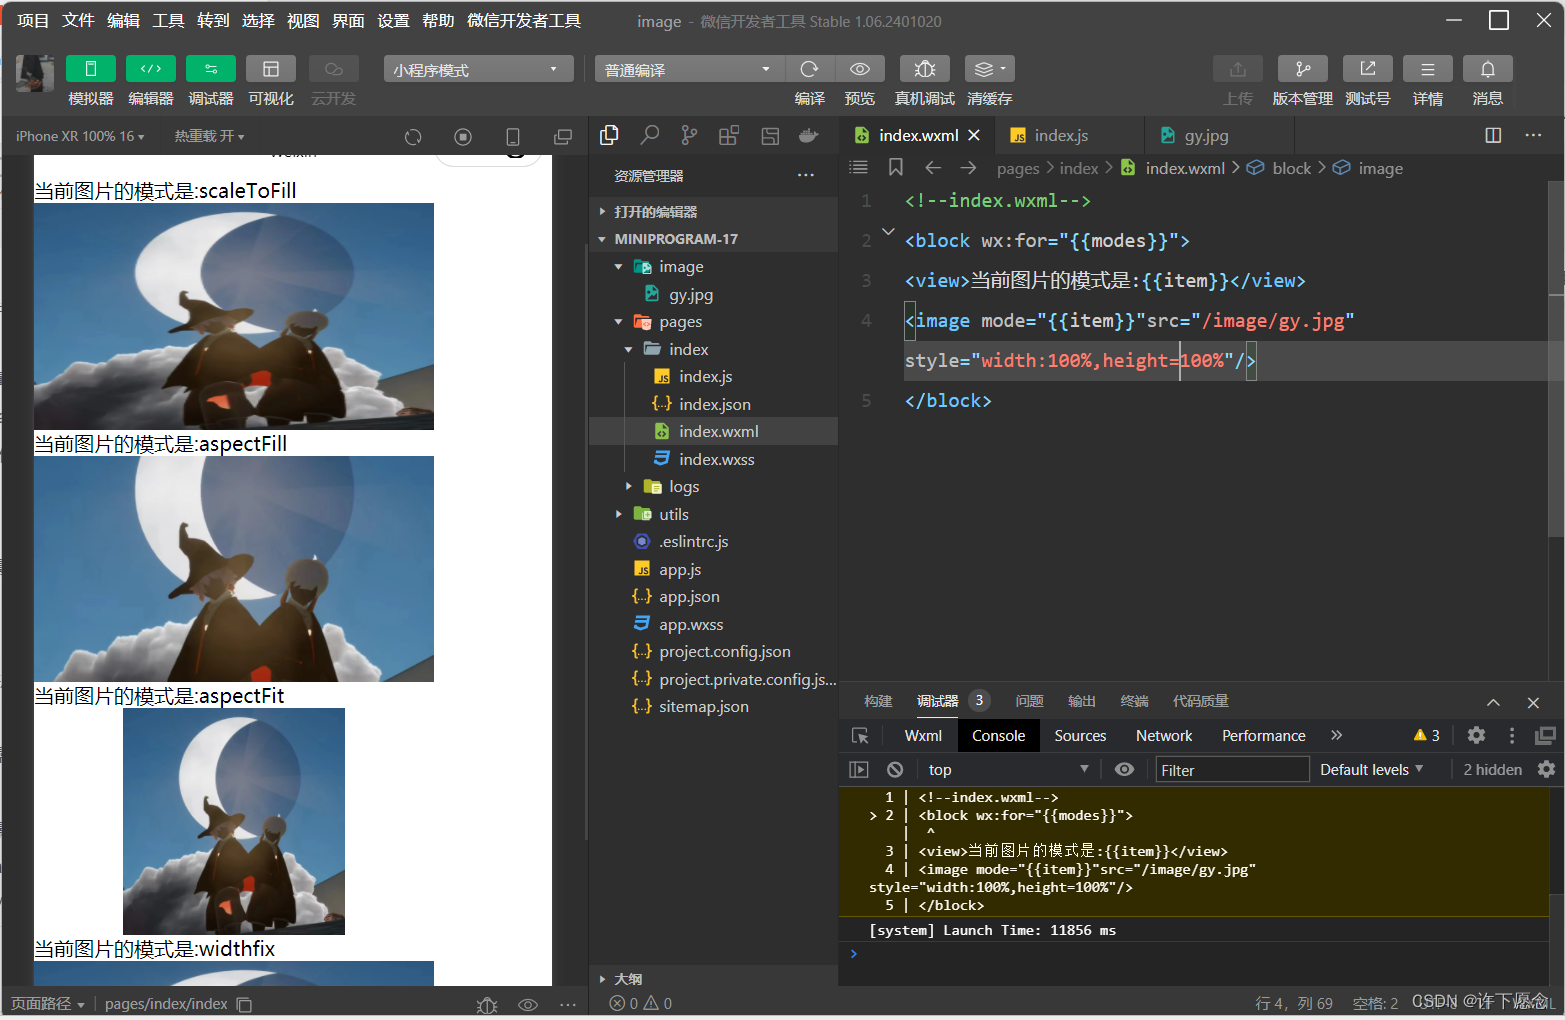
Task: Clear the console output
Action: (x=895, y=769)
